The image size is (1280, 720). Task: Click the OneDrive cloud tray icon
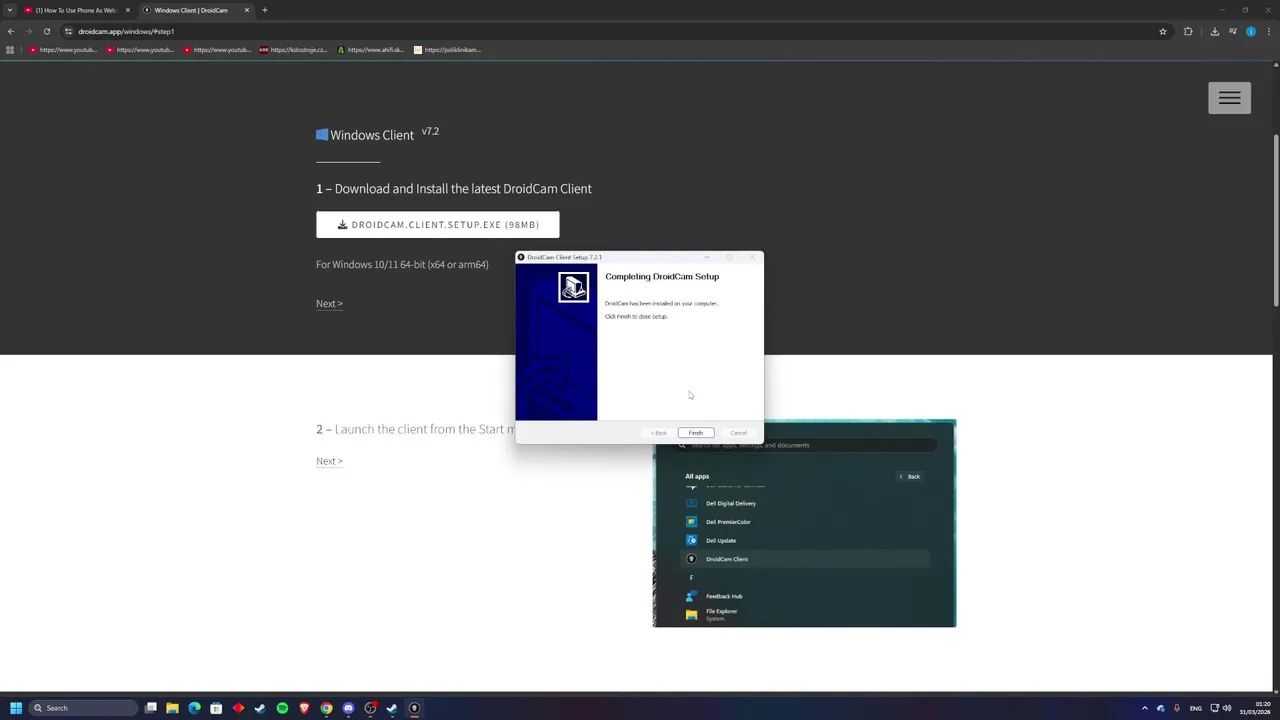pos(1161,708)
